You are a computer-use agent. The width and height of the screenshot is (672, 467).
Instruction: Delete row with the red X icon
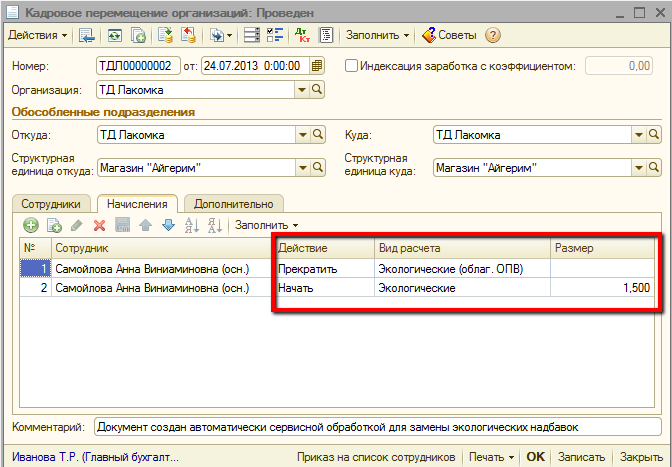(99, 226)
